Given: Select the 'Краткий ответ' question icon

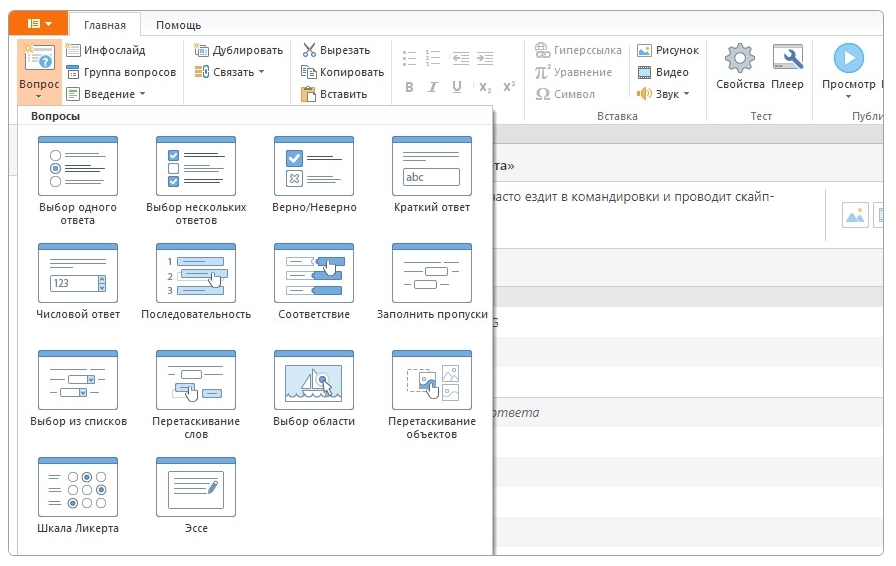Looking at the screenshot, I should click(x=431, y=168).
